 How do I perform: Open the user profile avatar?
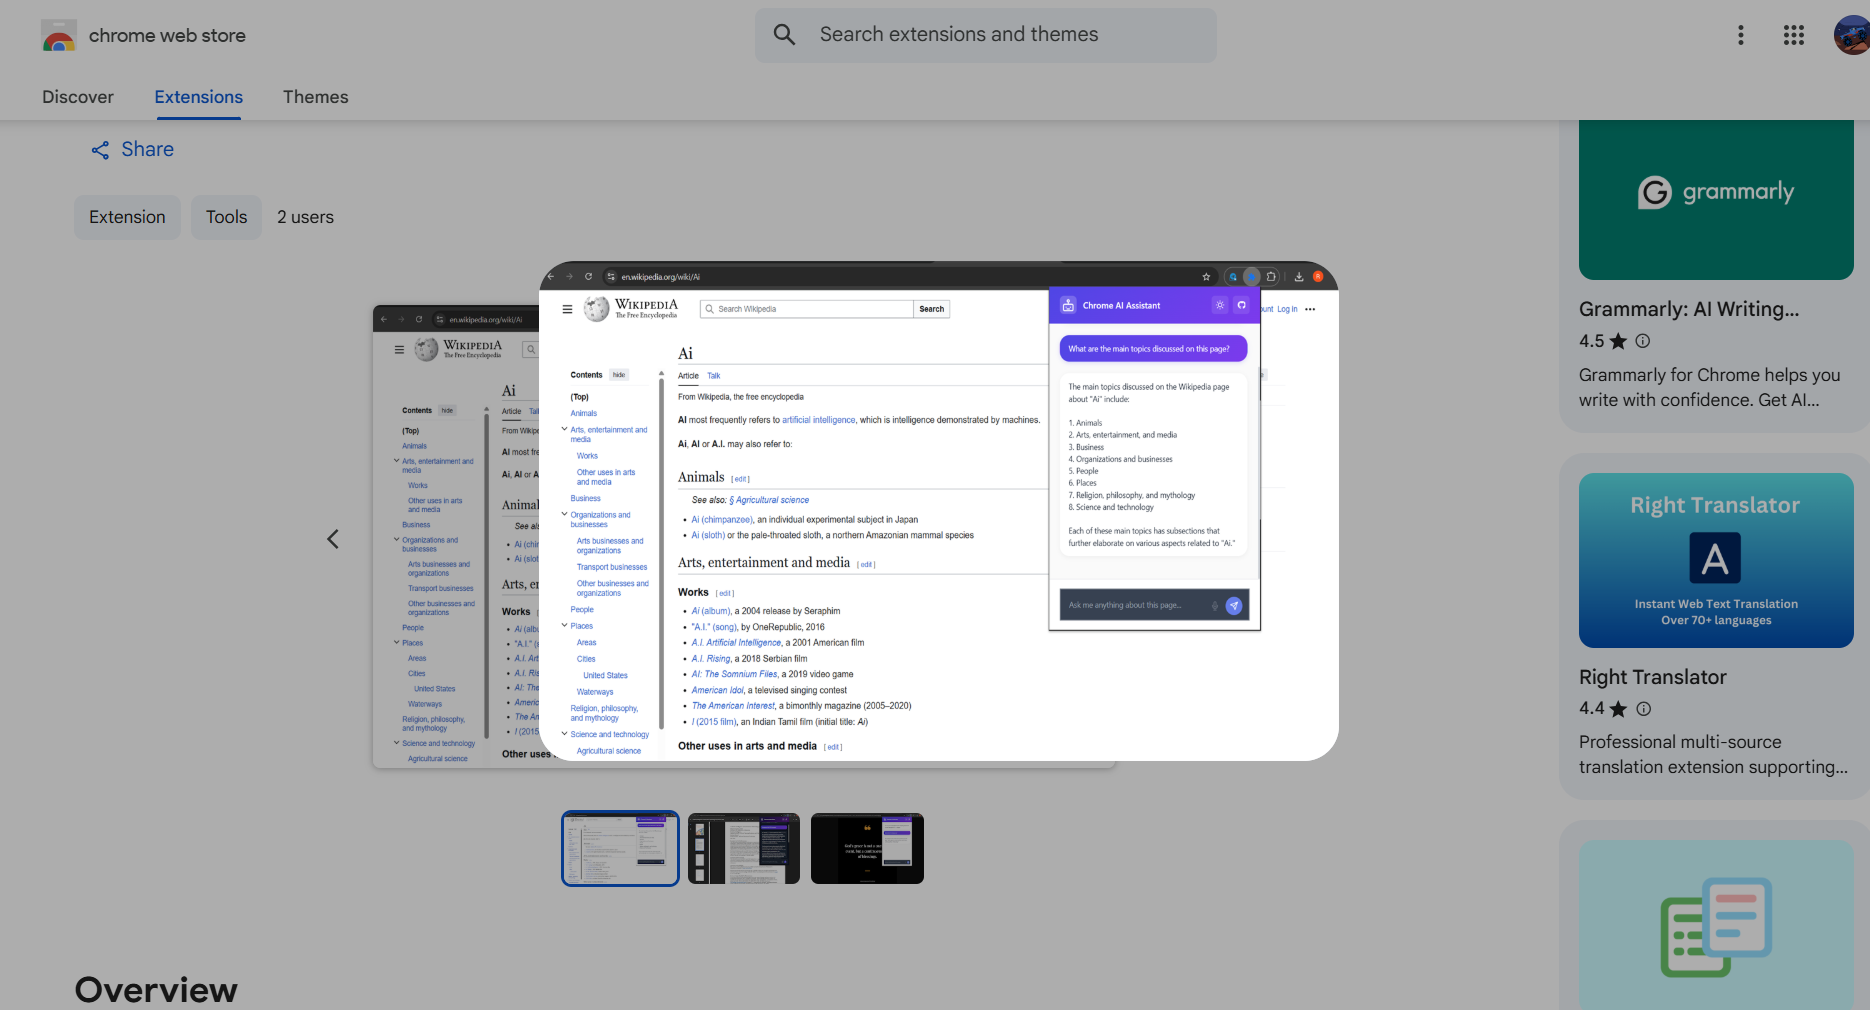click(x=1852, y=36)
